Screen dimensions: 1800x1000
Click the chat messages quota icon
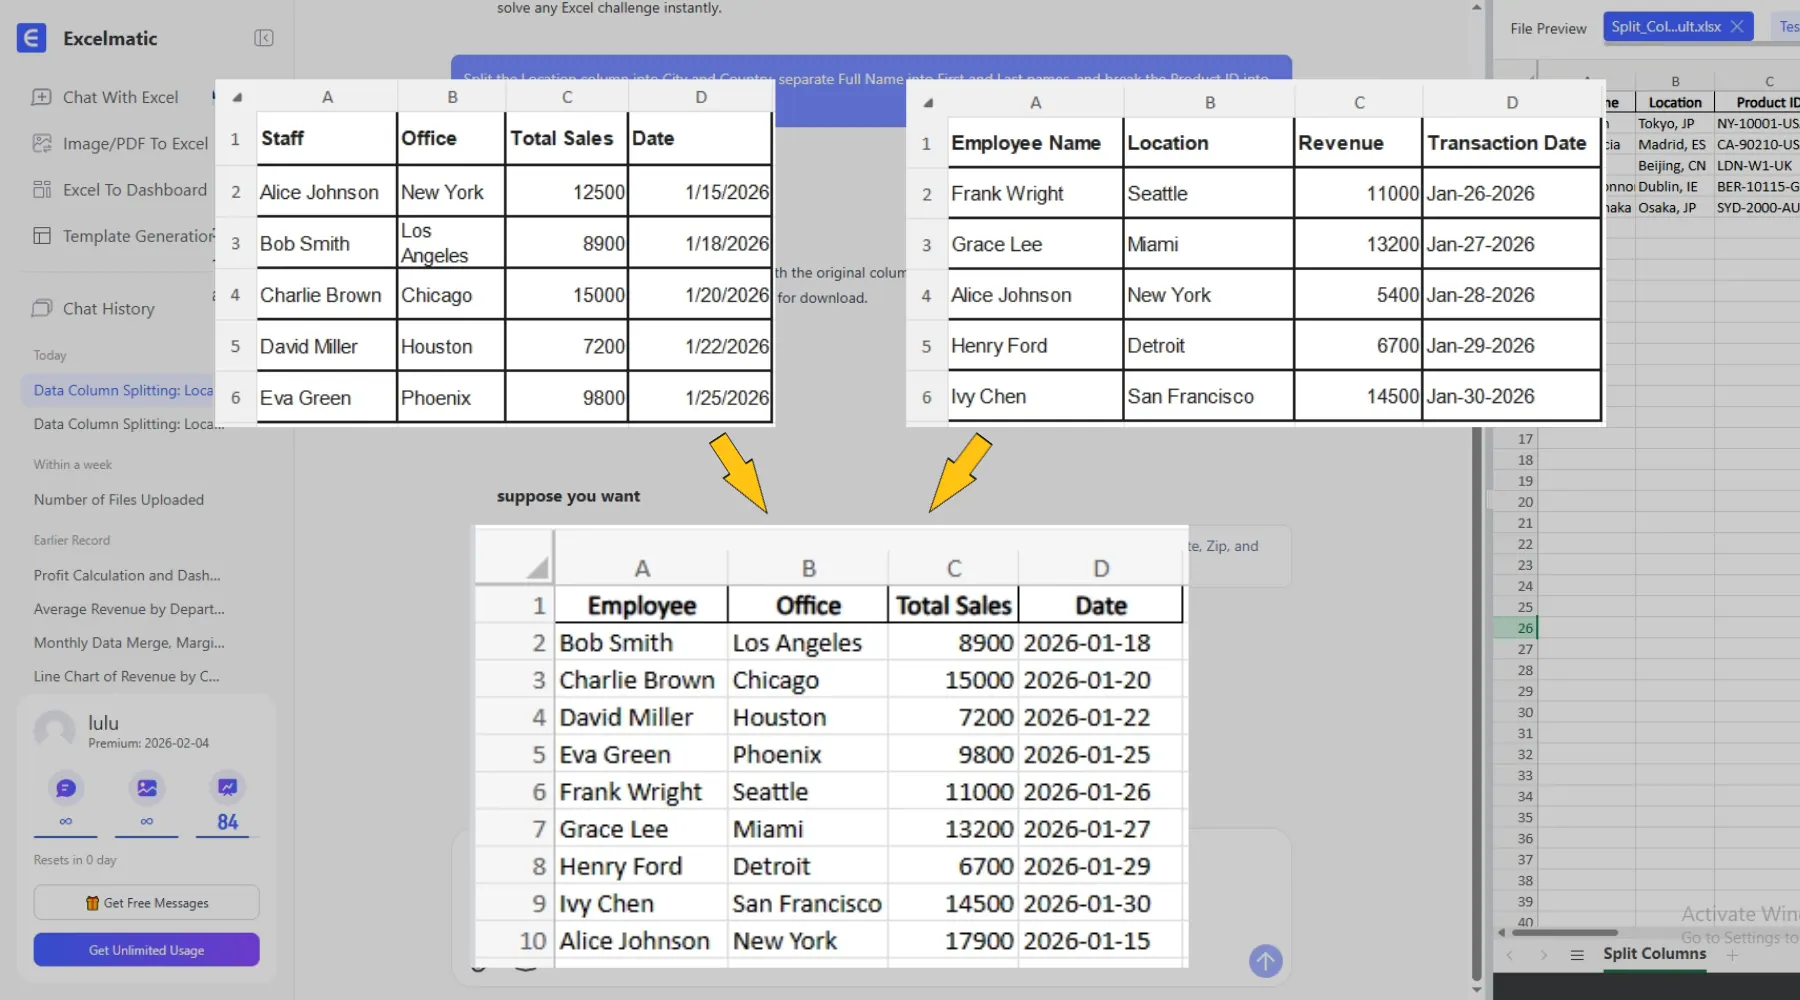pos(66,788)
